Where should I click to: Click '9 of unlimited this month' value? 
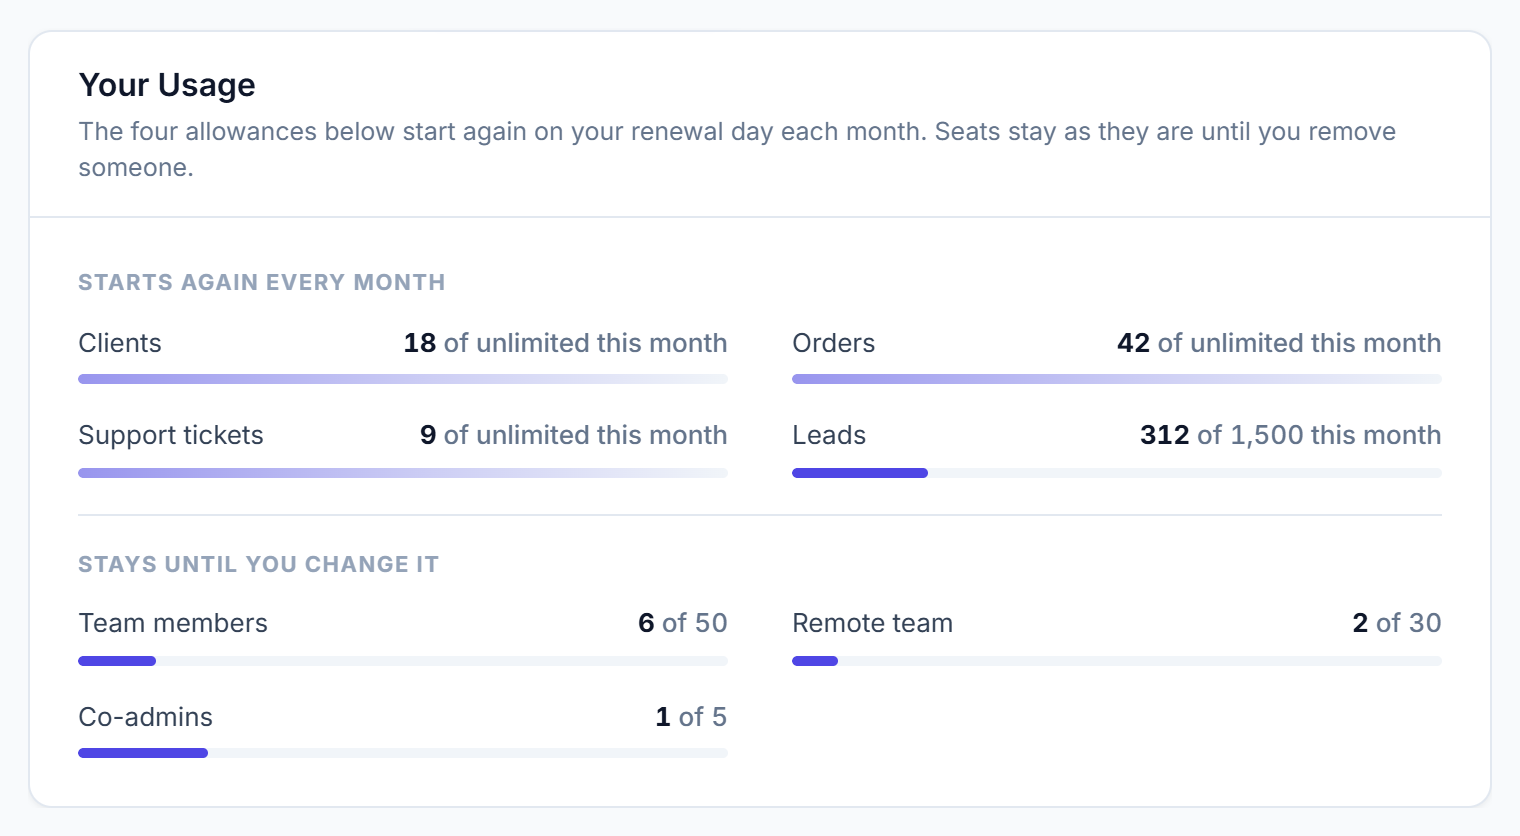[x=573, y=435]
